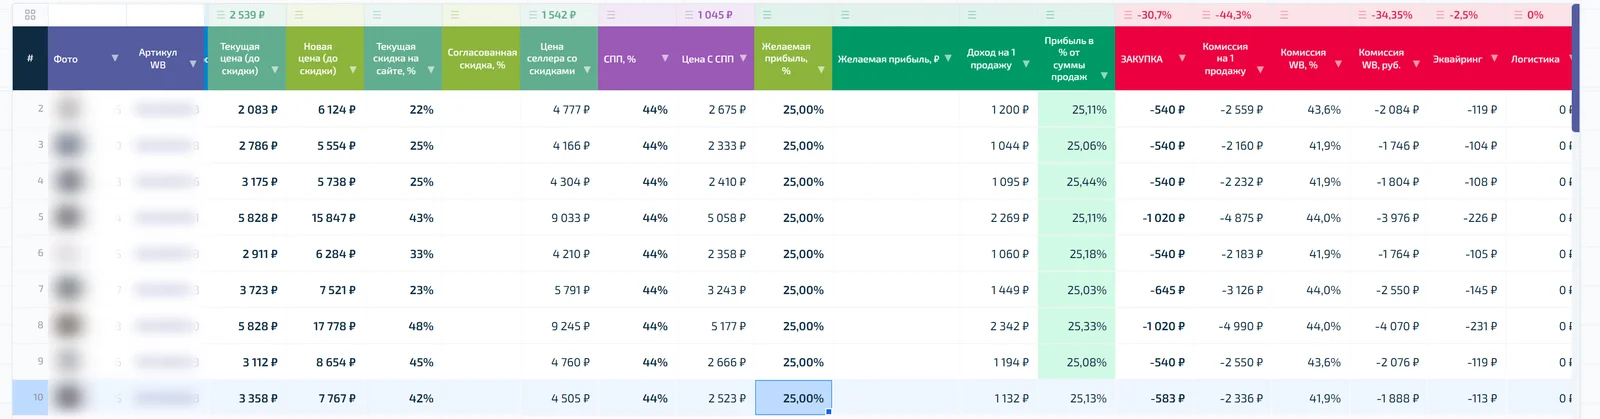1600x419 pixels.
Task: Click the lines icon beside -30,7% summary
Action: point(1128,15)
